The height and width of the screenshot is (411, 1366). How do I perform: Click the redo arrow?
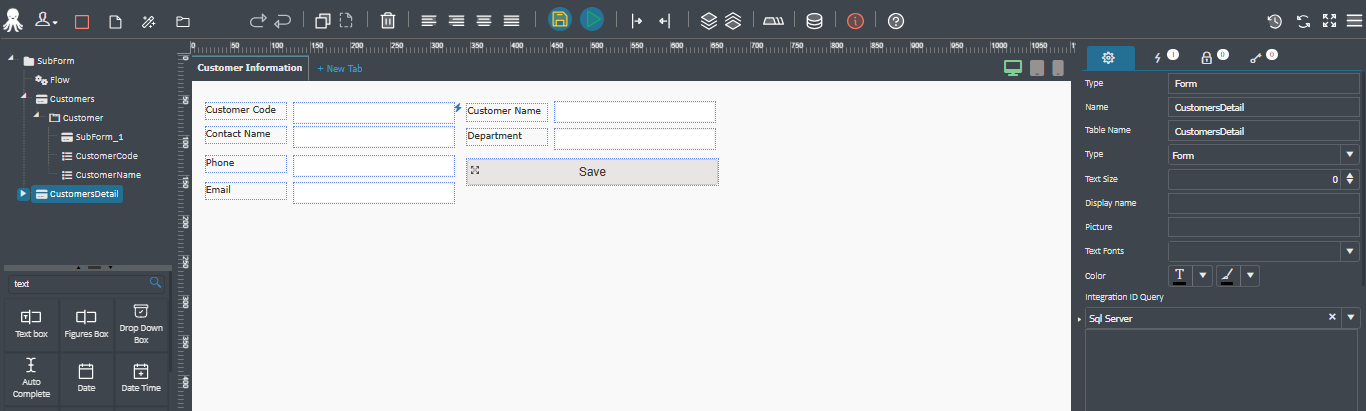258,21
